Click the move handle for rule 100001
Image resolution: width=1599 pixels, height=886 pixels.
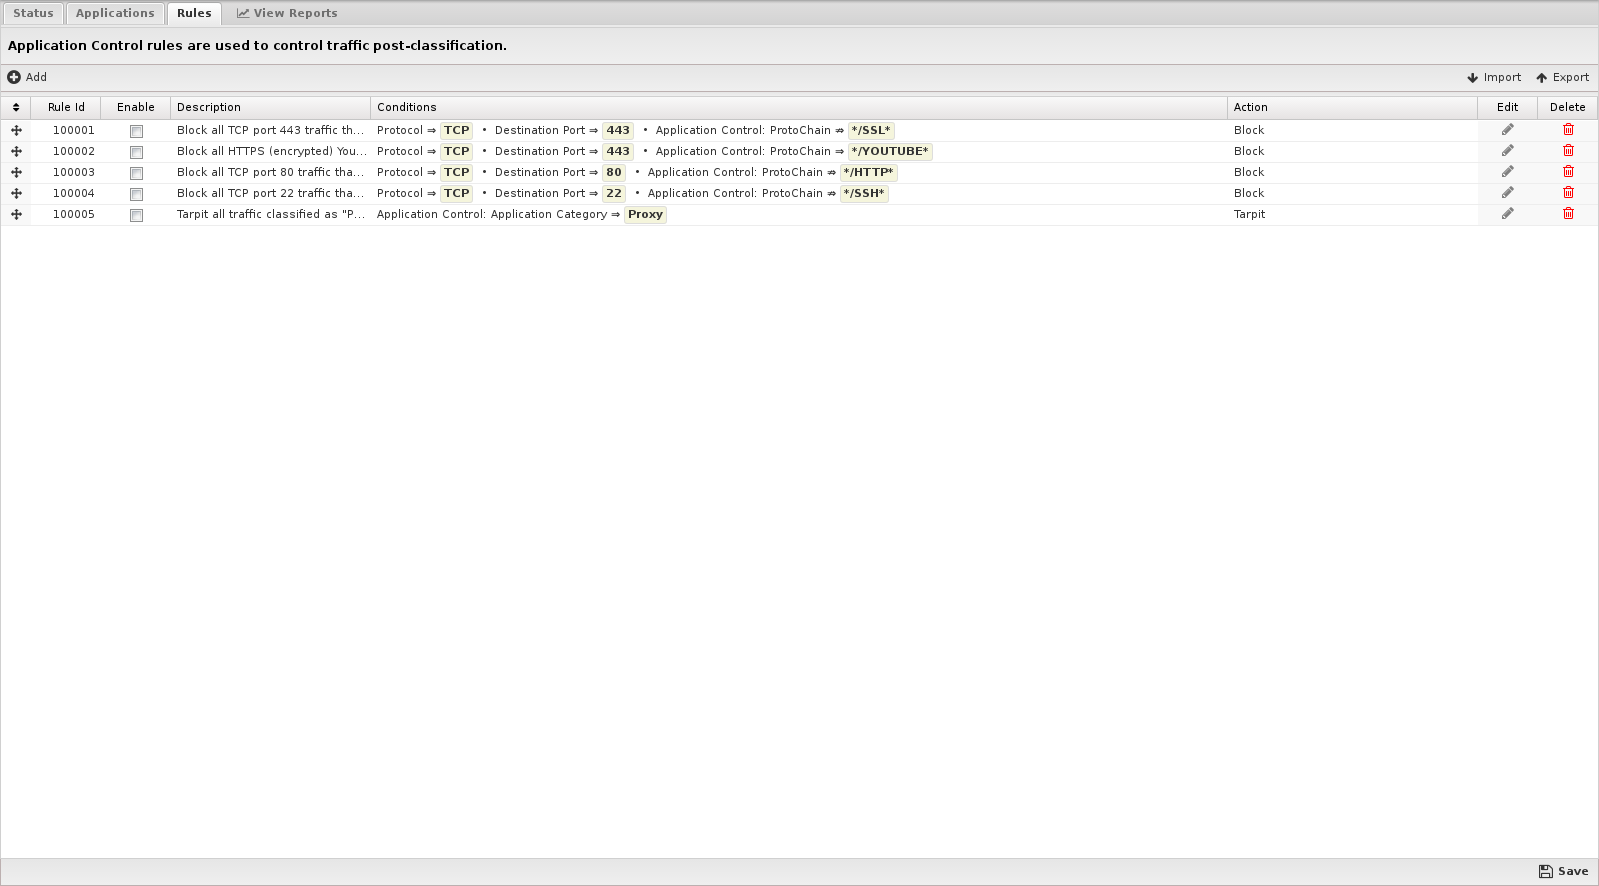click(x=16, y=130)
